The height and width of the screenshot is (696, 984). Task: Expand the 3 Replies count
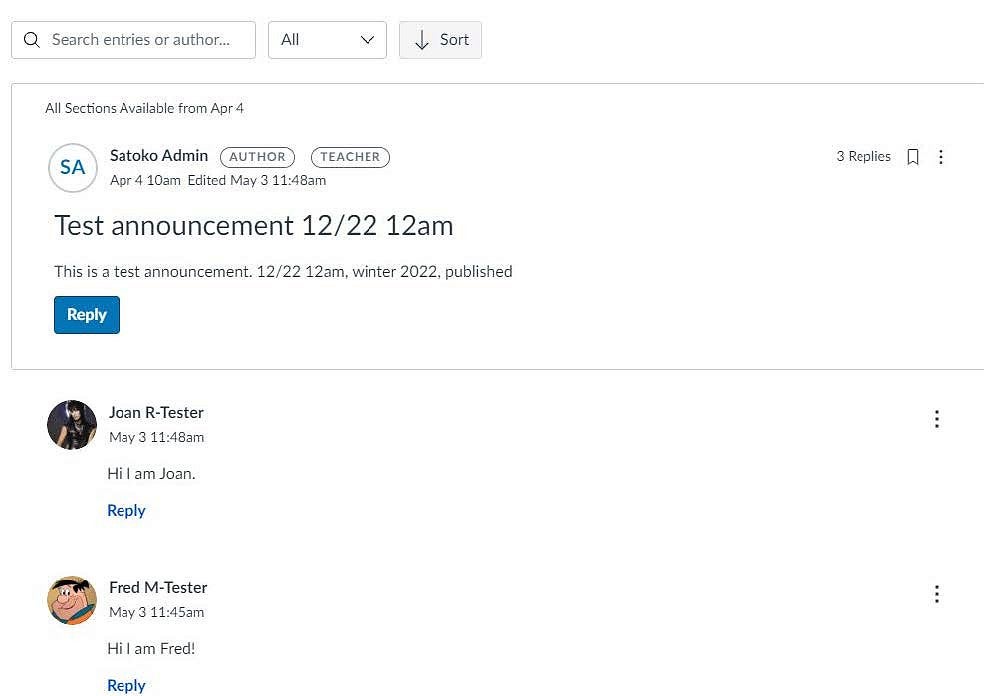coord(863,156)
